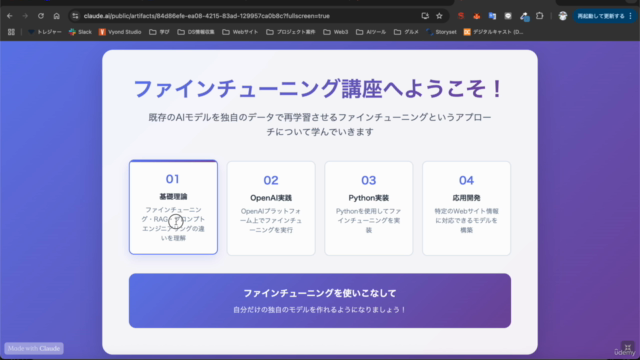This screenshot has height=360, width=640.
Task: Bookmark this page with the star icon
Action: click(x=439, y=16)
